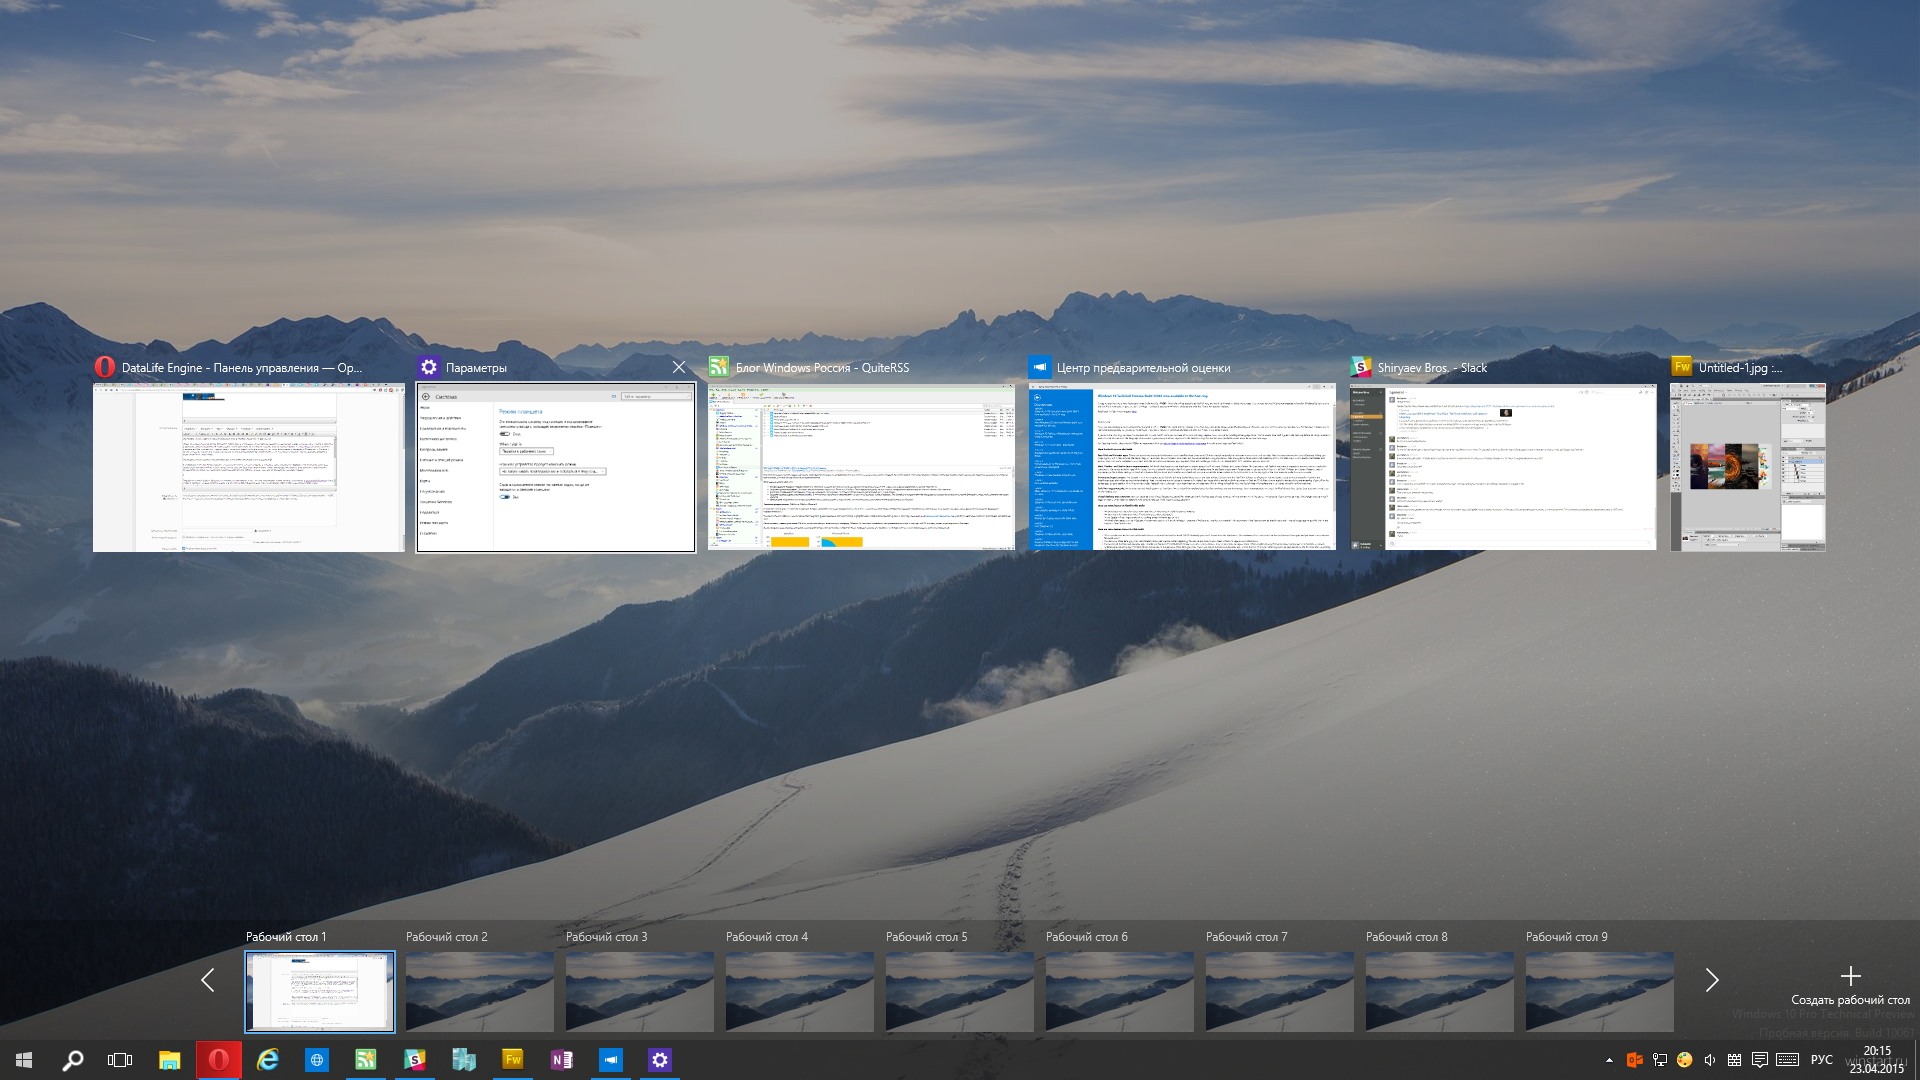Select the Центр предварительной оценки window thumbnail
This screenshot has width=1920, height=1080.
tap(1183, 467)
